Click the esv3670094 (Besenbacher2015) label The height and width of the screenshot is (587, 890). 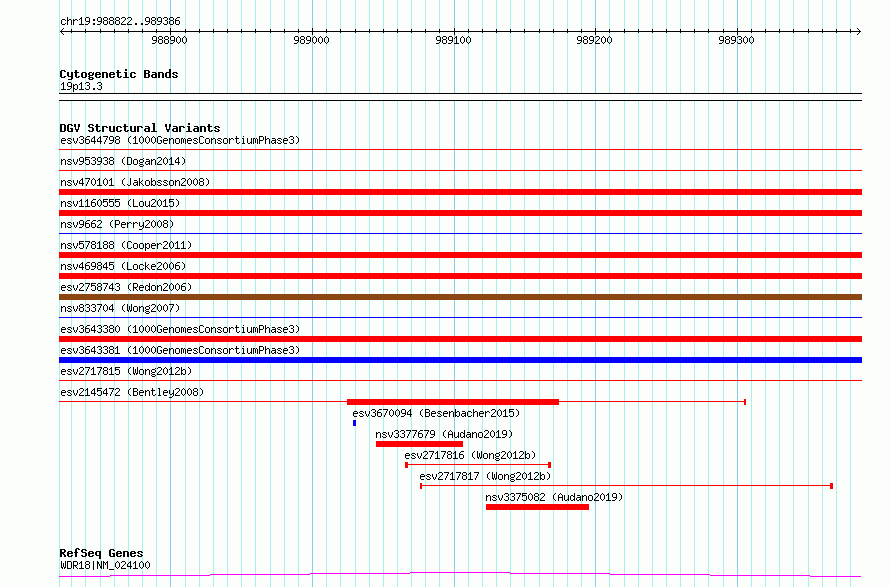(x=436, y=413)
